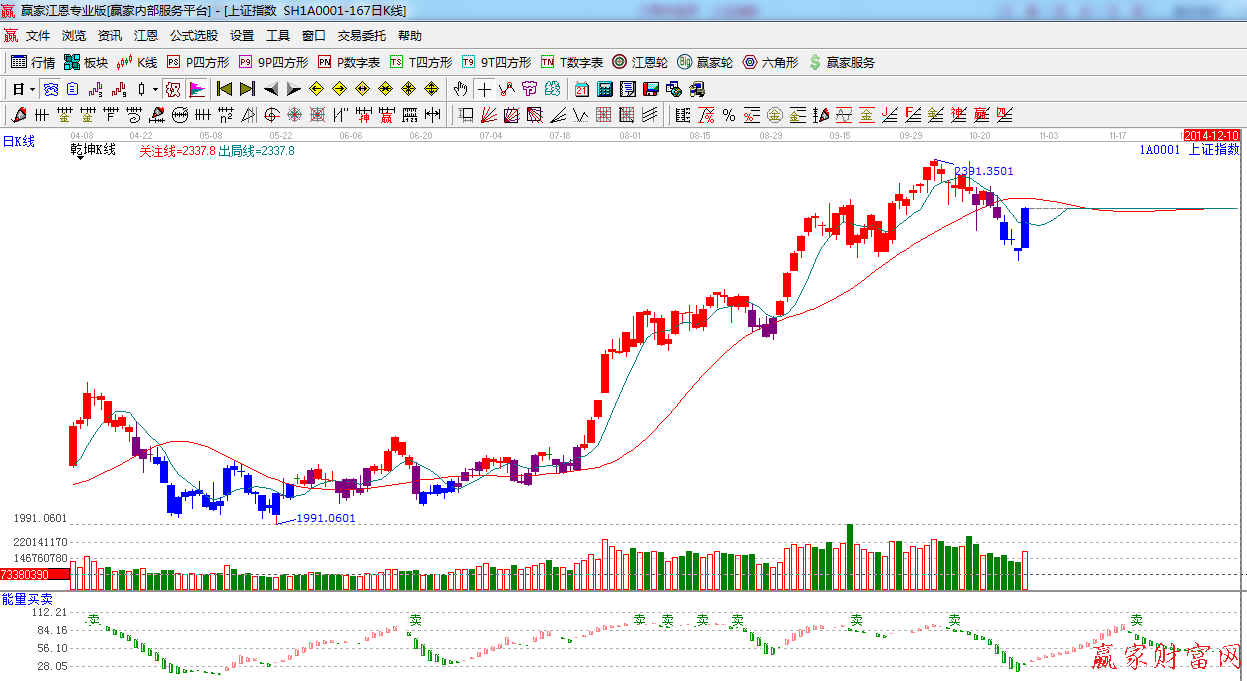The height and width of the screenshot is (681, 1247).
Task: Open the 交易委托 menu
Action: (x=361, y=35)
